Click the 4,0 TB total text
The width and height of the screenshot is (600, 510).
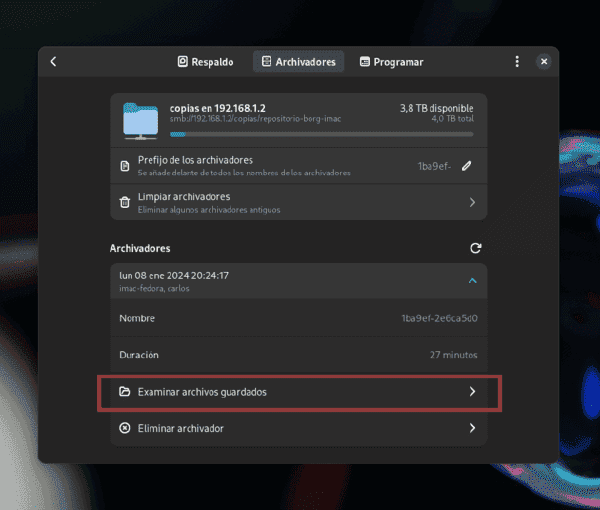point(452,119)
